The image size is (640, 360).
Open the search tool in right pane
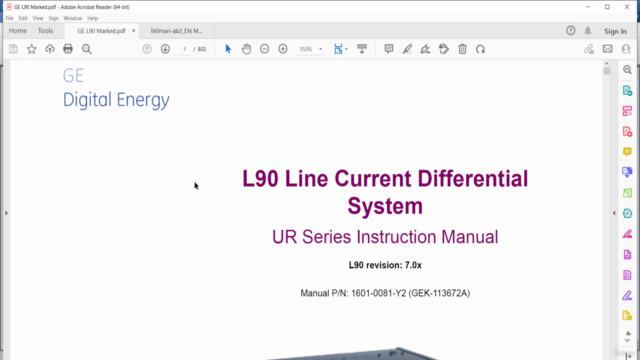pos(627,70)
